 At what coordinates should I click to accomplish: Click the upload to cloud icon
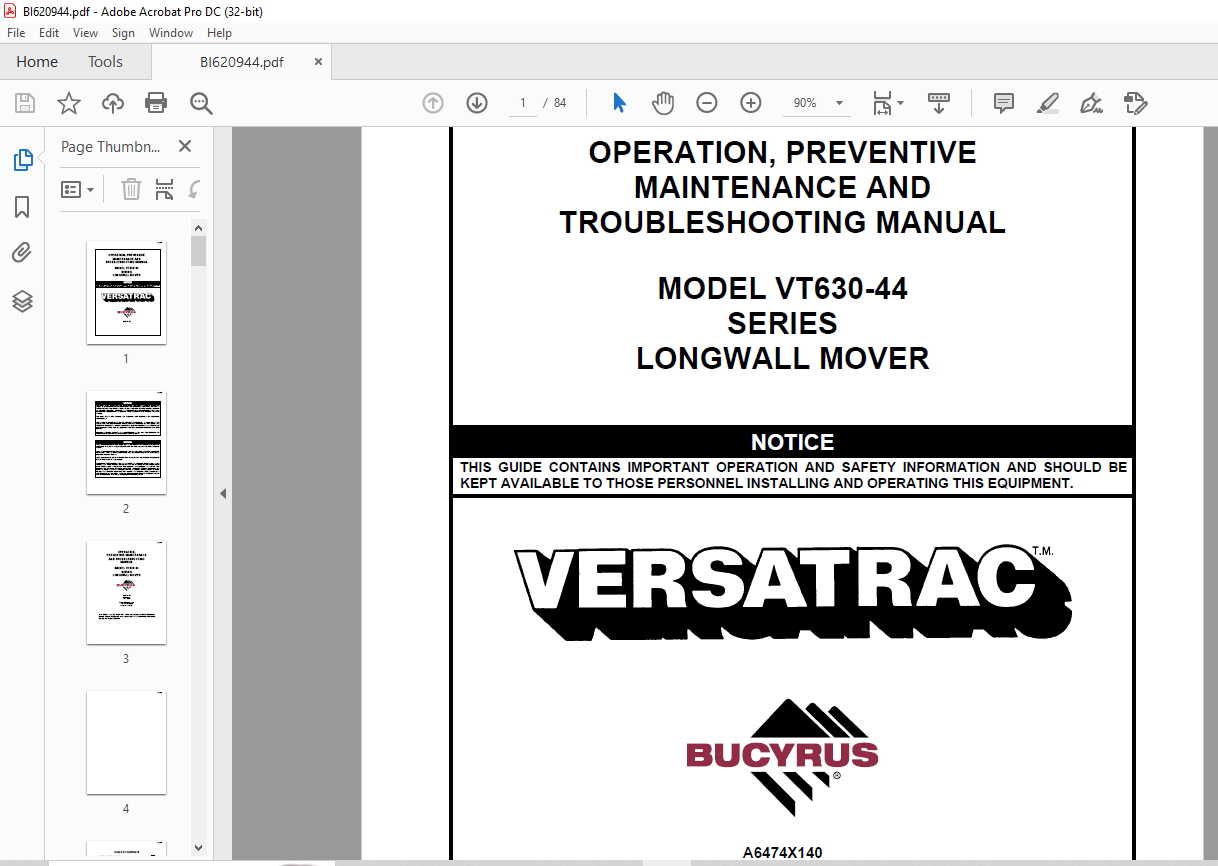tap(113, 103)
